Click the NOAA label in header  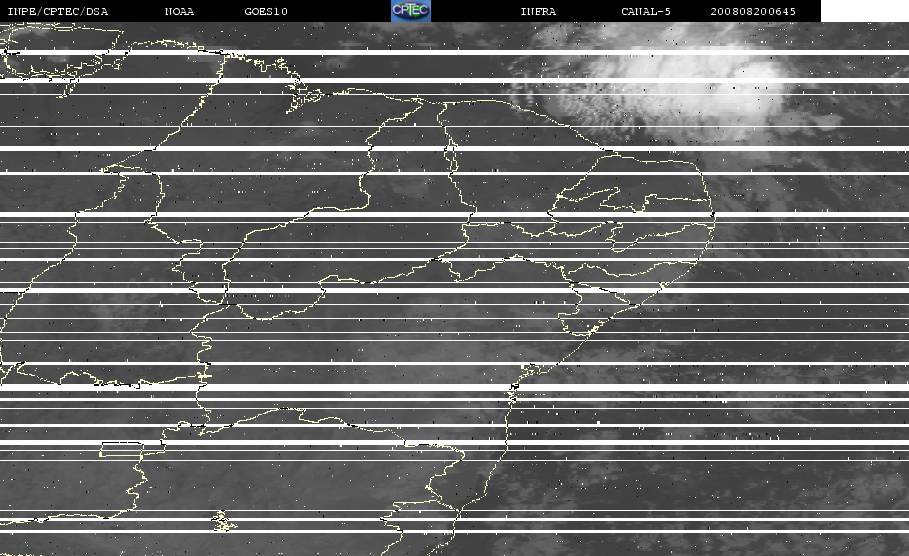(x=180, y=12)
